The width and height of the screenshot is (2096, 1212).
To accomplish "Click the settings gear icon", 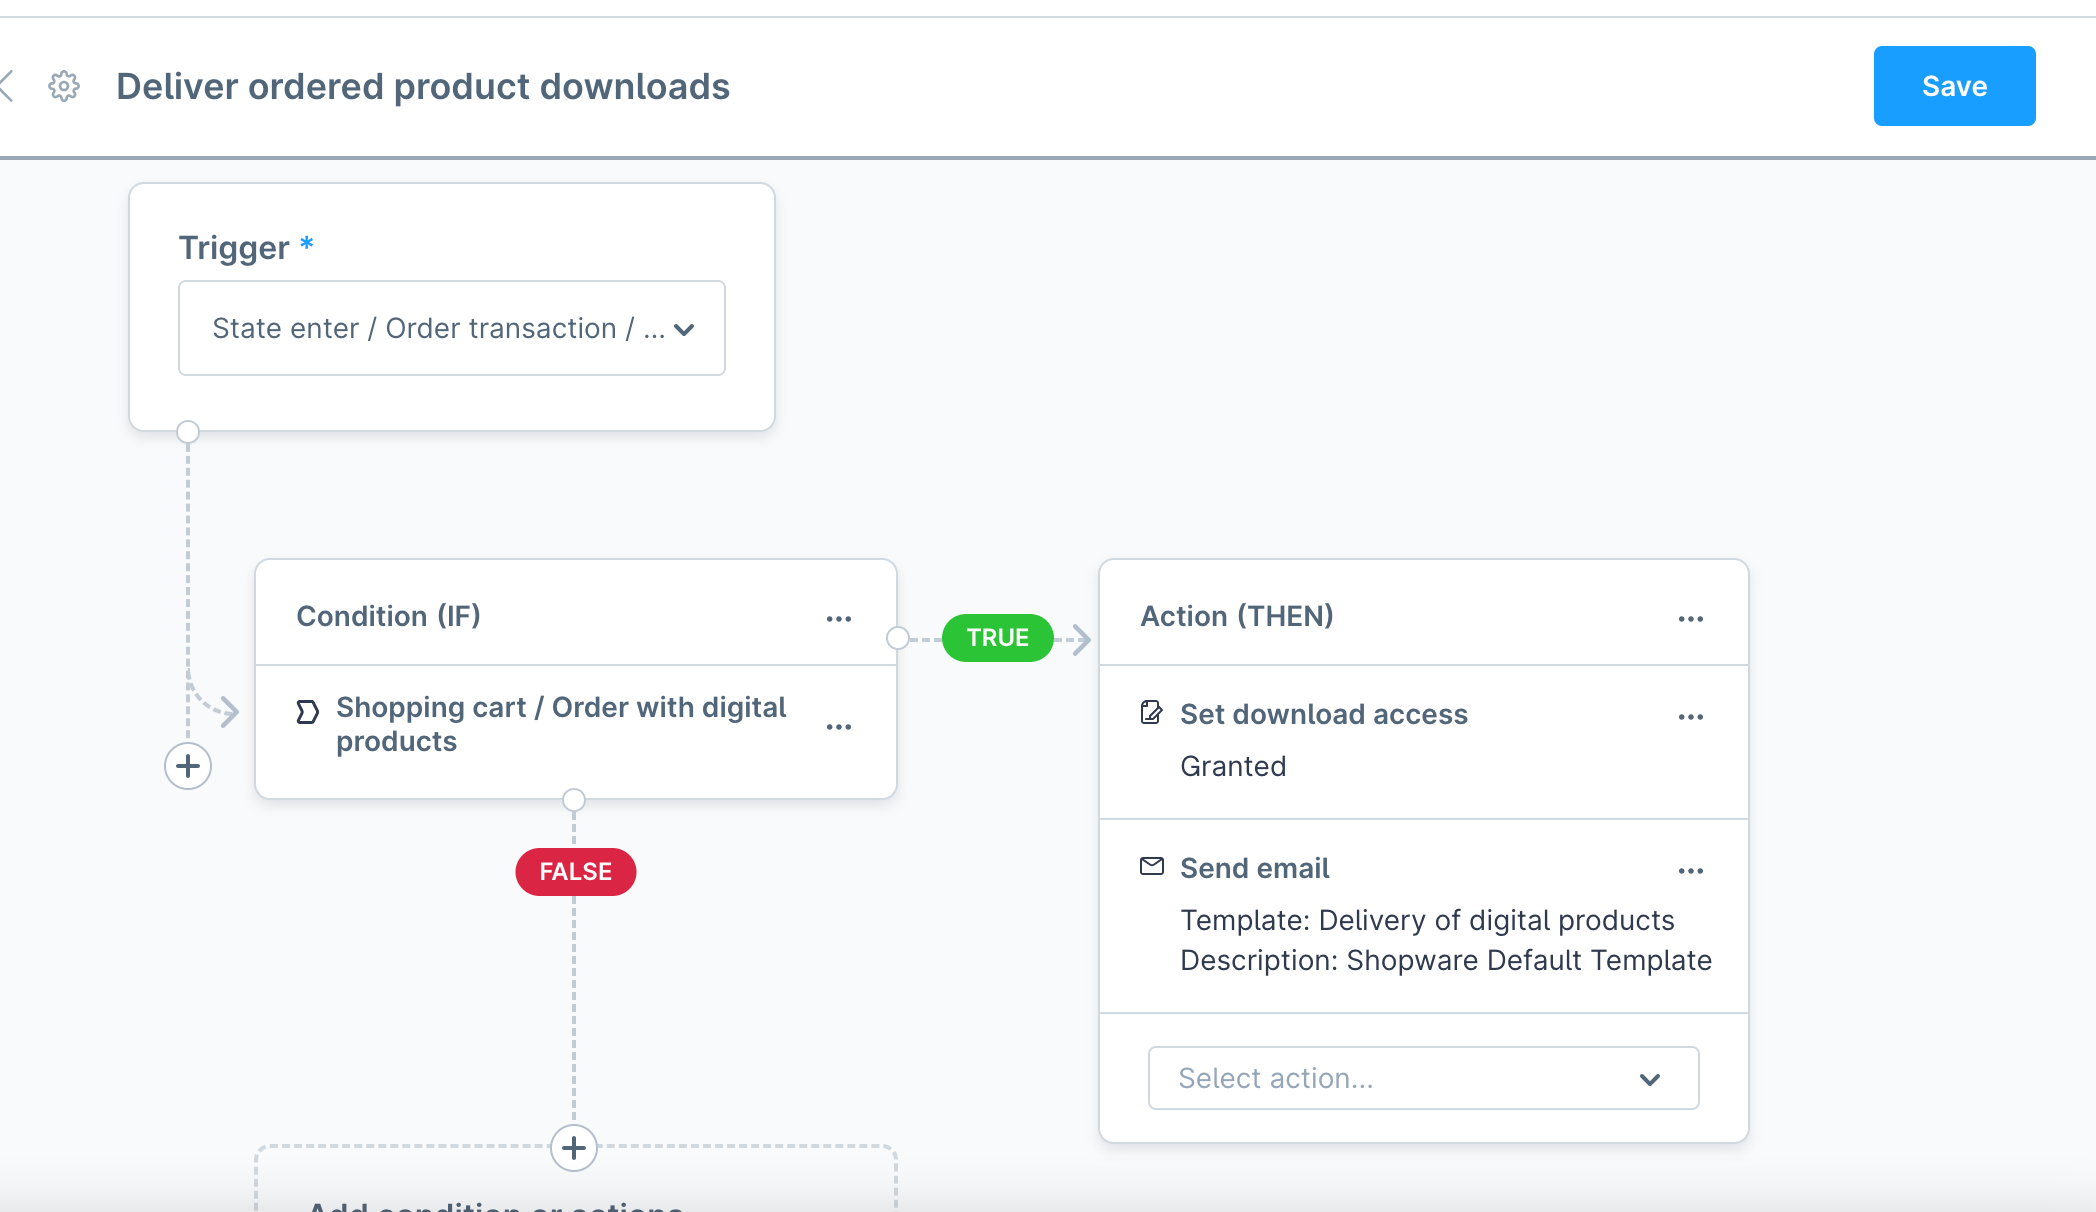I will pos(61,85).
